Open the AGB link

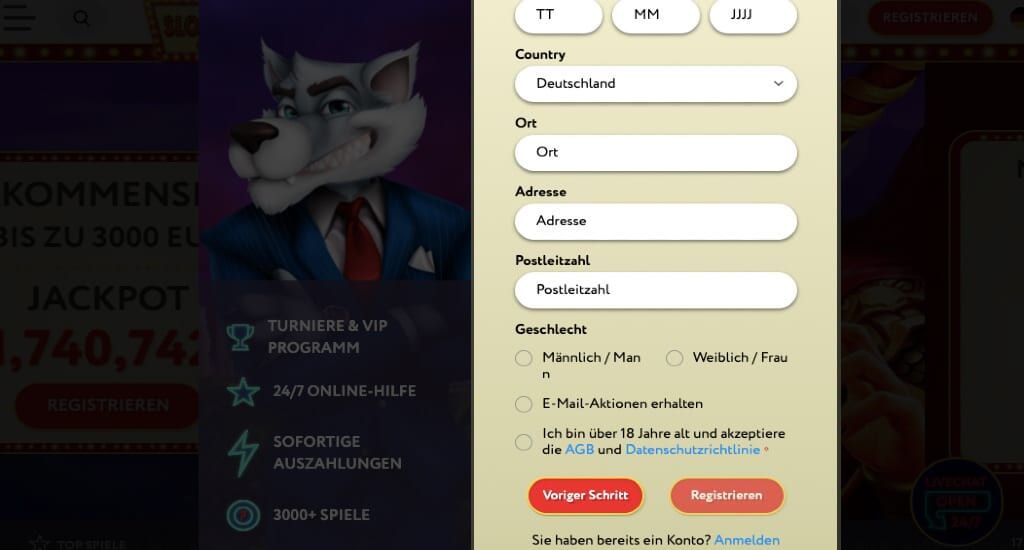[x=579, y=449]
